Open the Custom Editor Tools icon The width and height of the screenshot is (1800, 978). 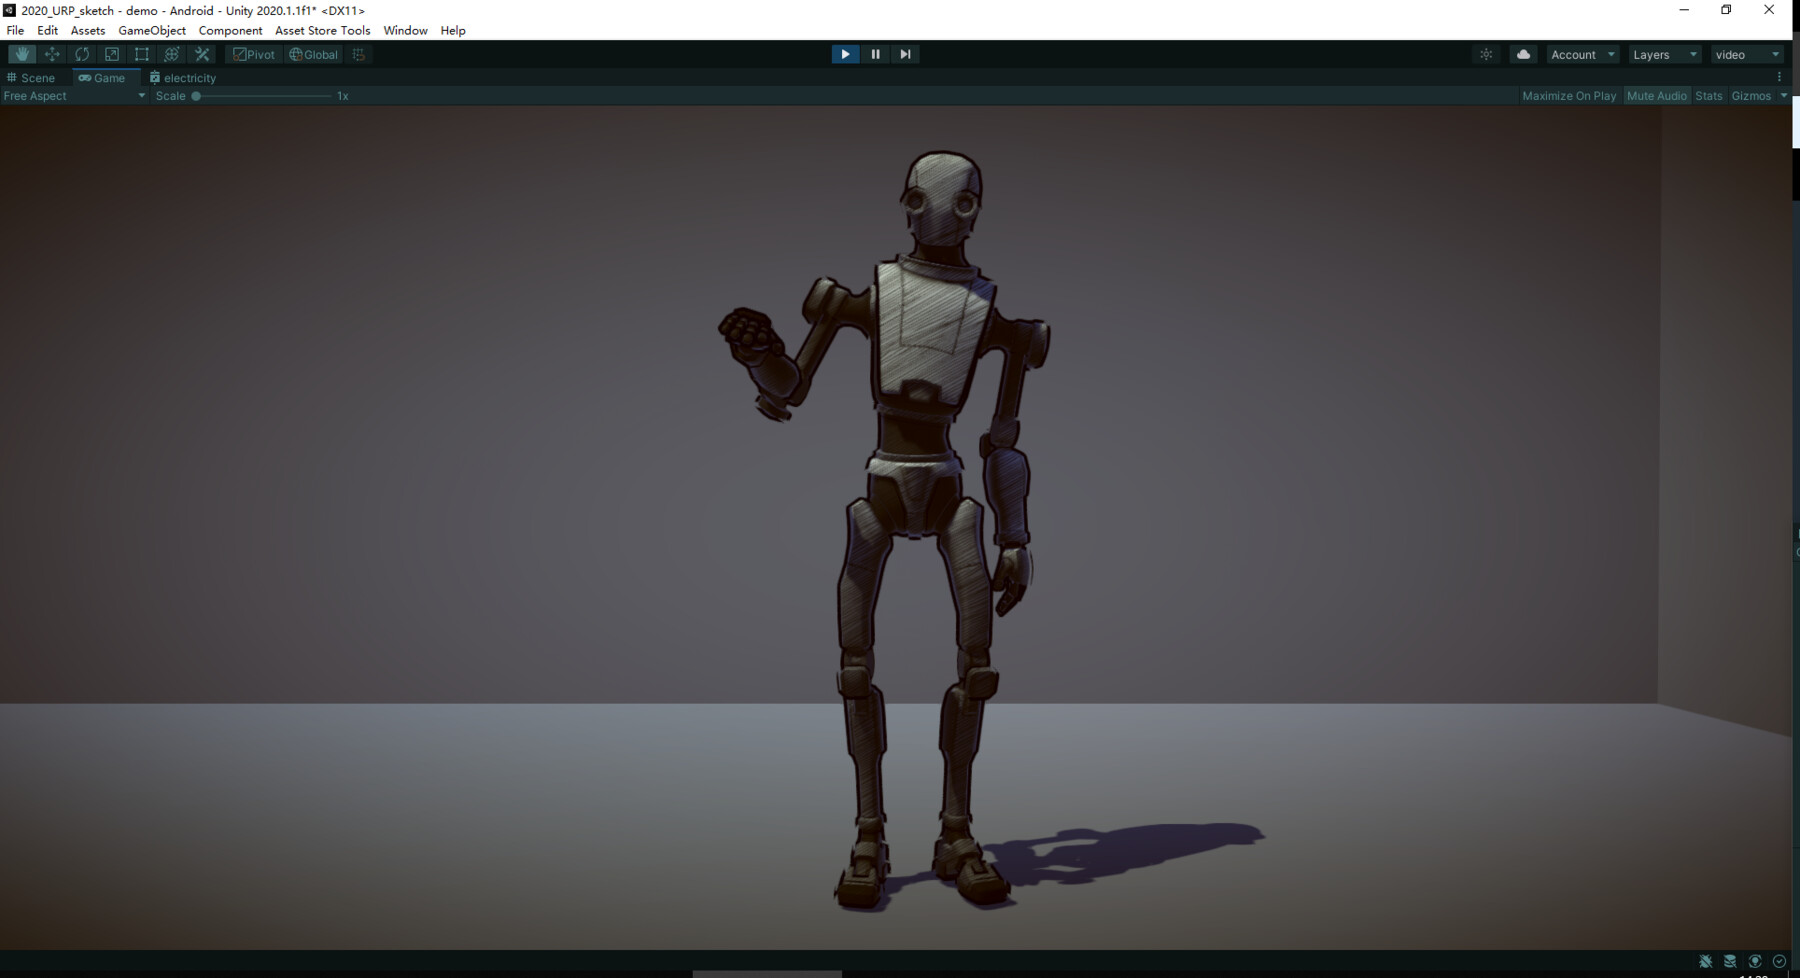pyautogui.click(x=202, y=54)
